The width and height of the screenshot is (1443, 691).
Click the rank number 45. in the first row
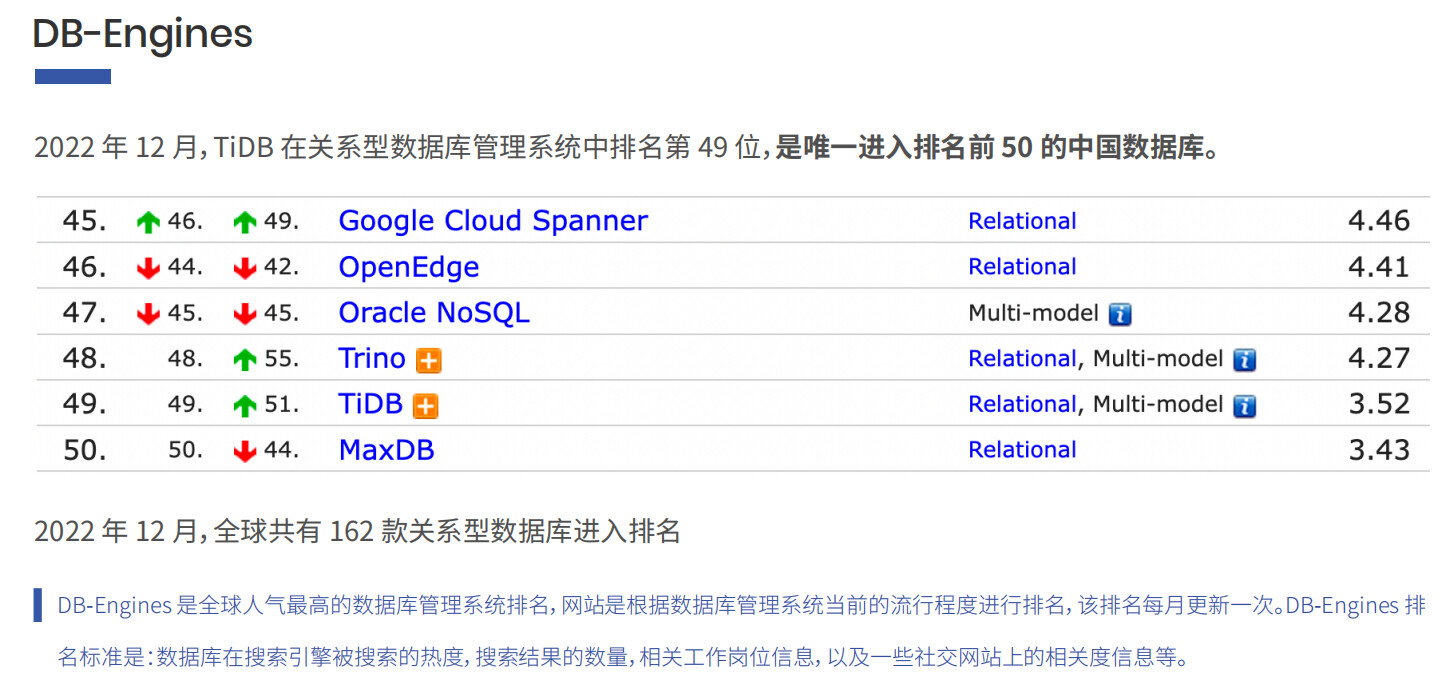click(x=85, y=221)
